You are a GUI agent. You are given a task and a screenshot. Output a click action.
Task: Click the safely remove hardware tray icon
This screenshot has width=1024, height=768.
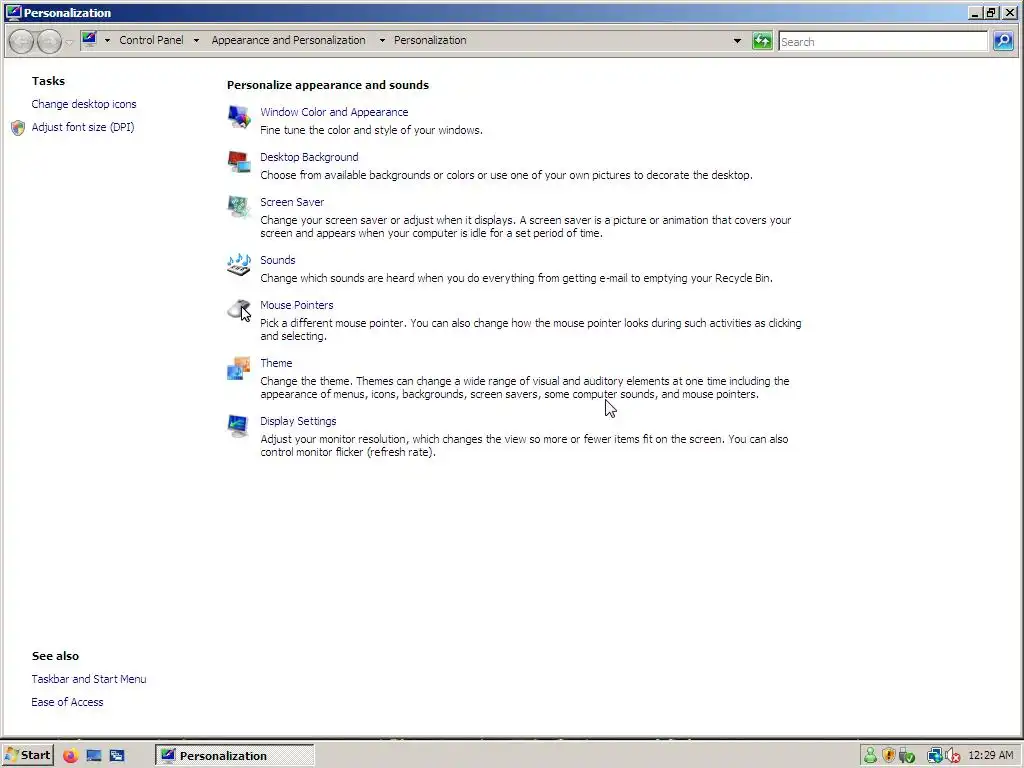point(906,756)
